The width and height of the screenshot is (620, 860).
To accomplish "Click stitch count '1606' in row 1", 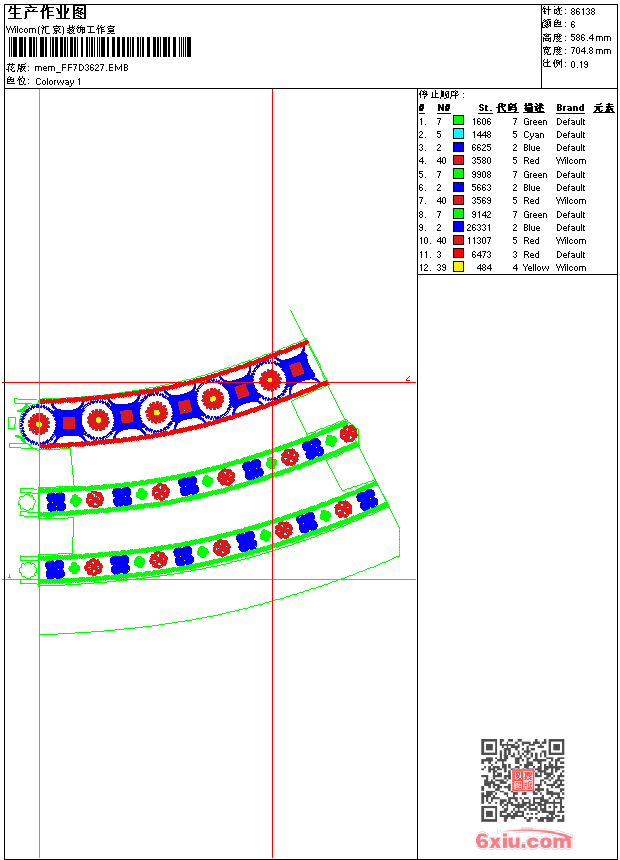I will click(482, 122).
